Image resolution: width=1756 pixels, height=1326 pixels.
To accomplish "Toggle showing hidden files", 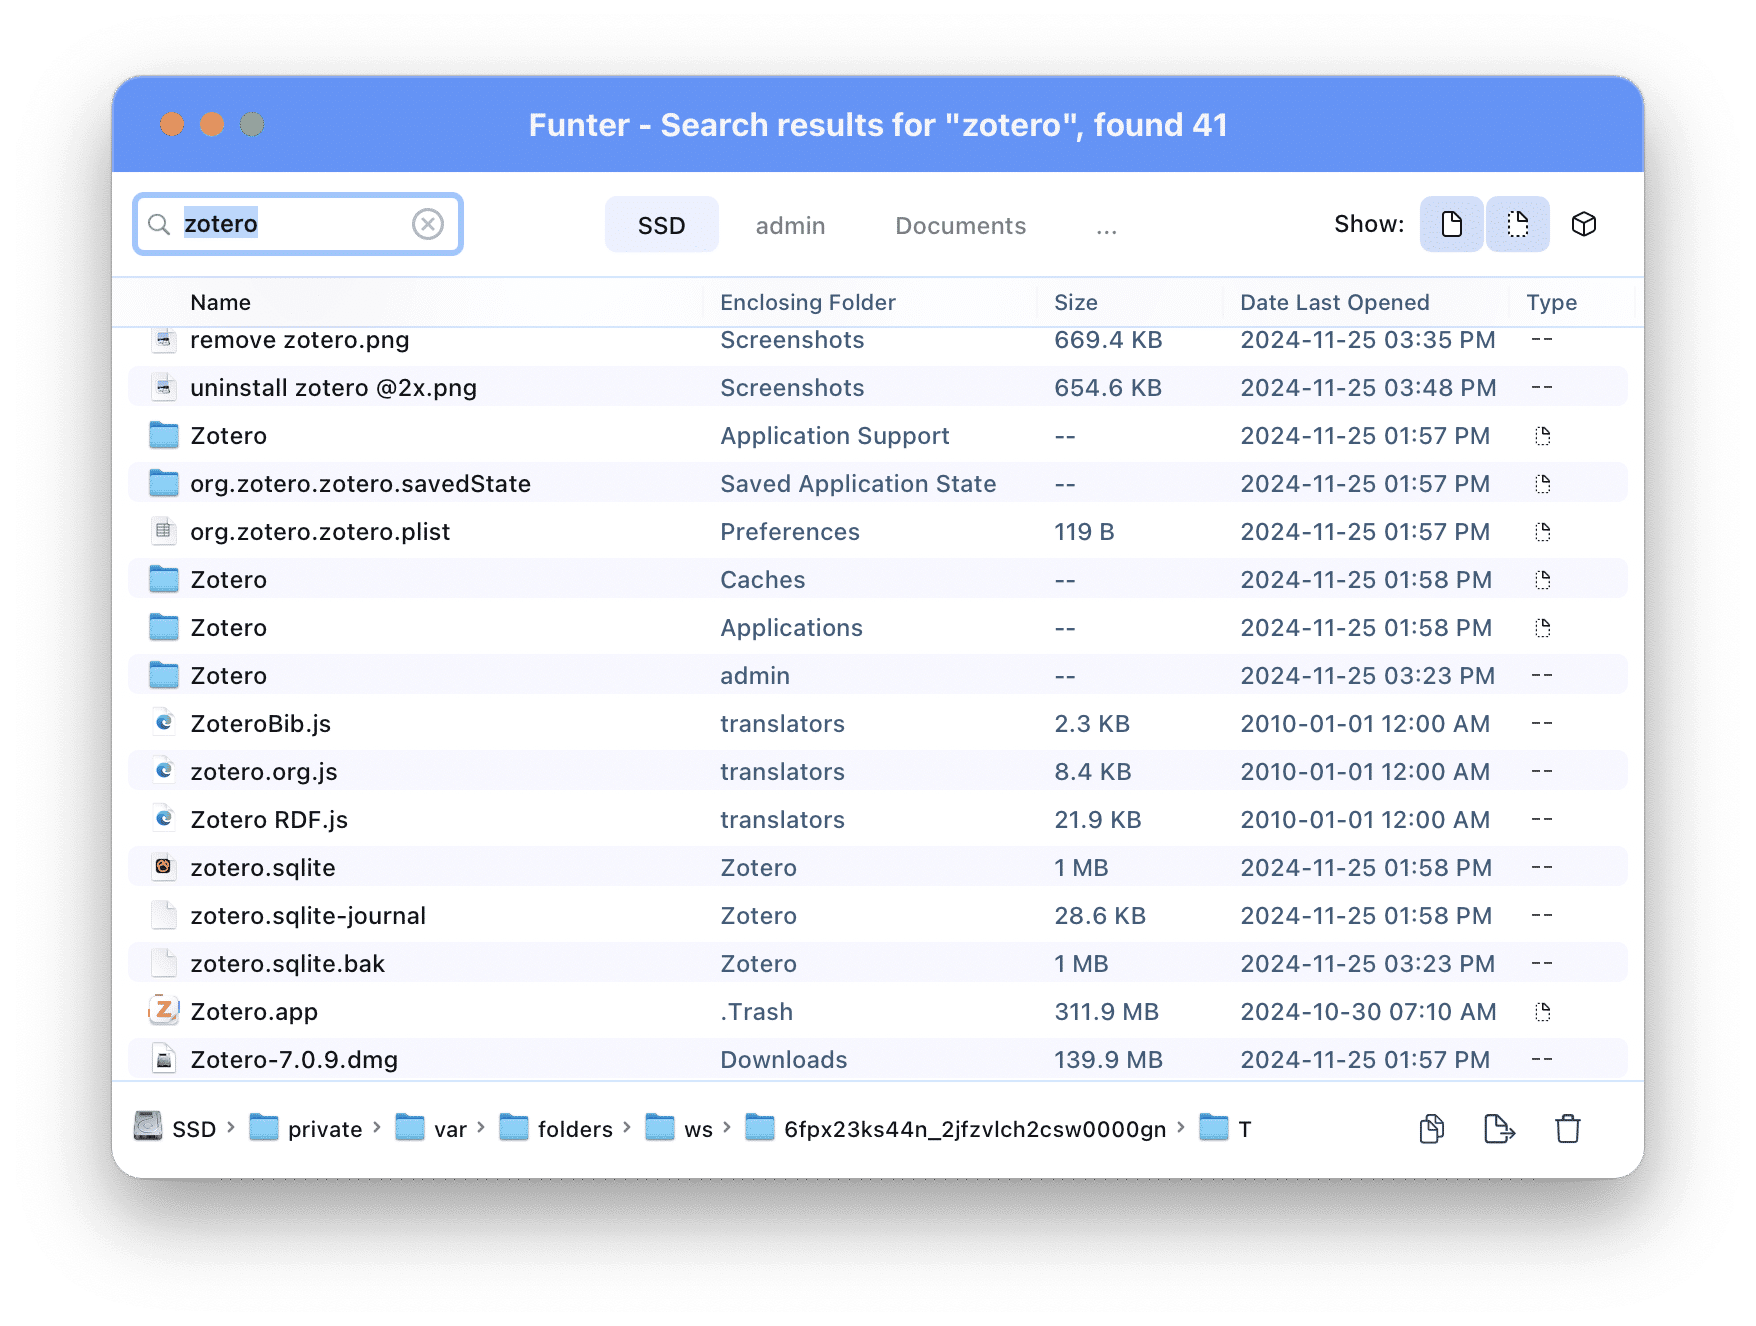I will point(1517,224).
